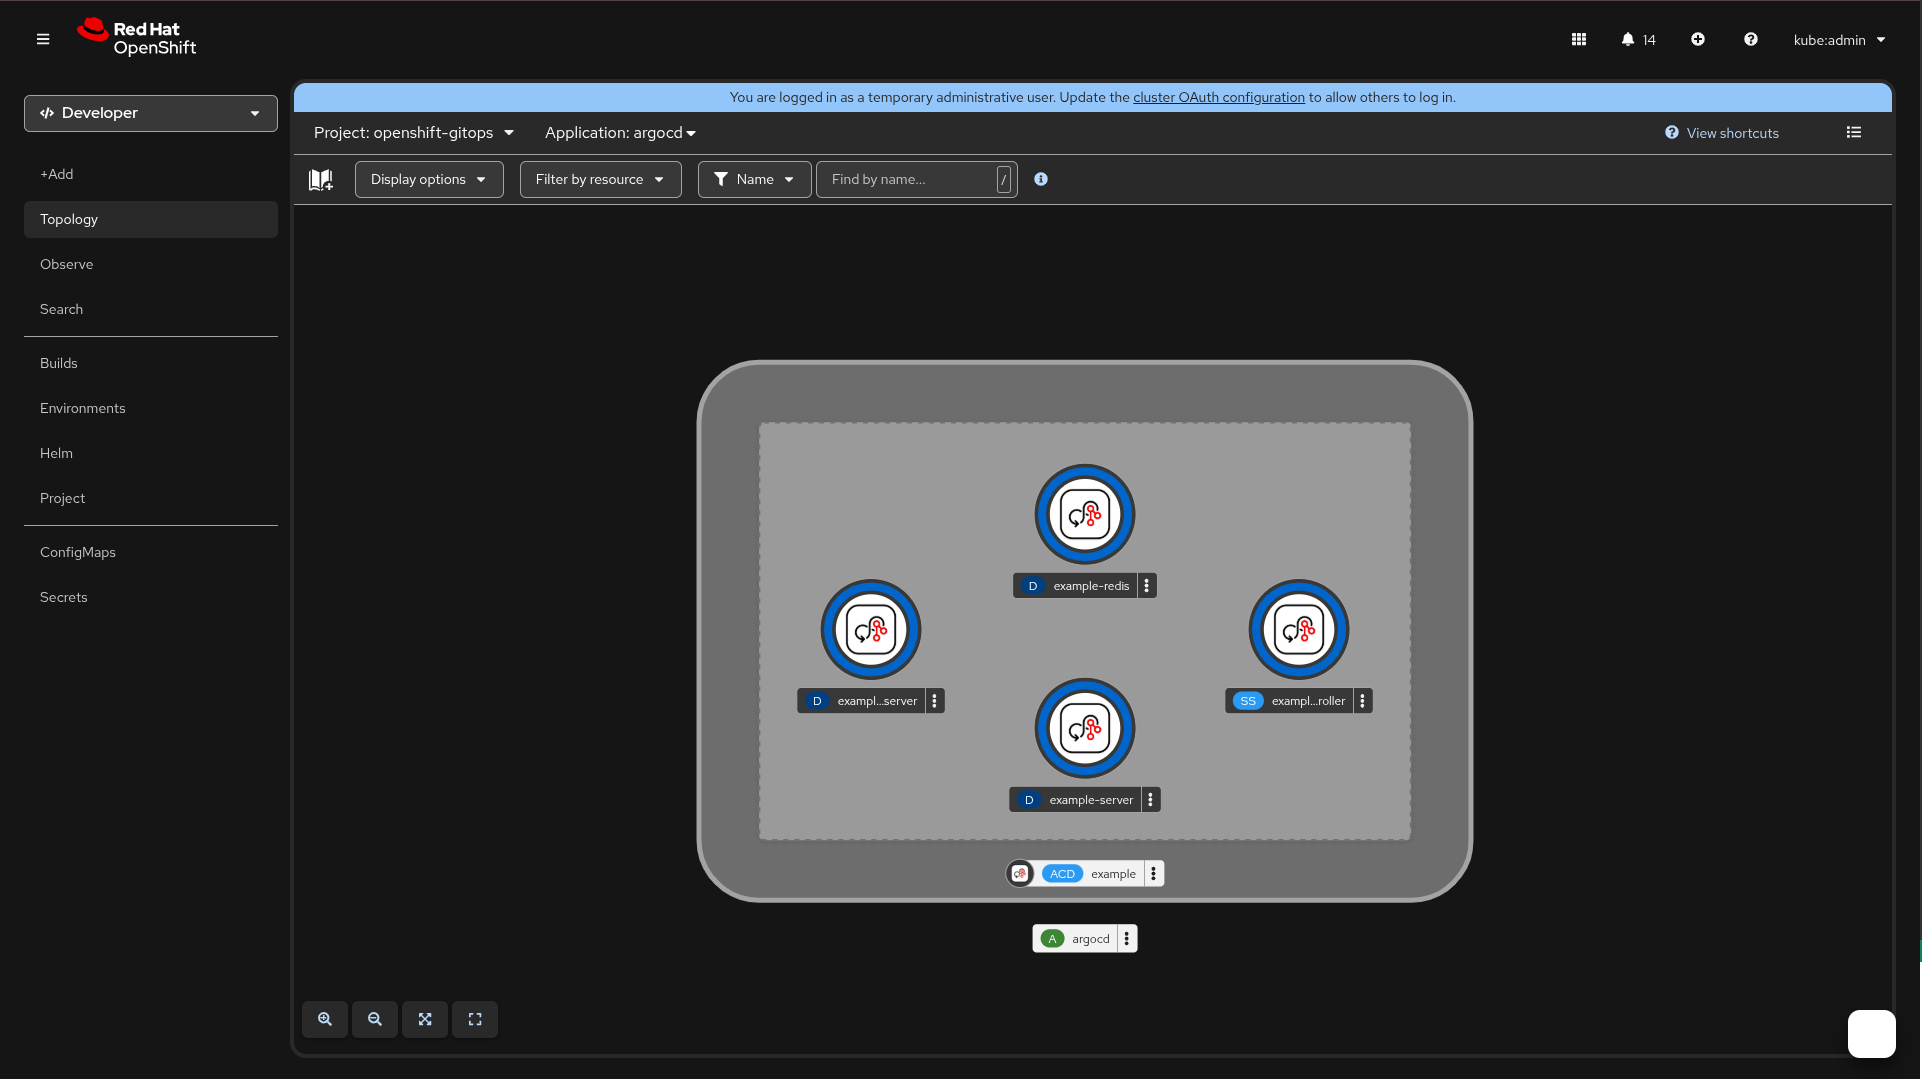The width and height of the screenshot is (1922, 1079).
Task: Open the Display options dropdown
Action: coord(429,179)
